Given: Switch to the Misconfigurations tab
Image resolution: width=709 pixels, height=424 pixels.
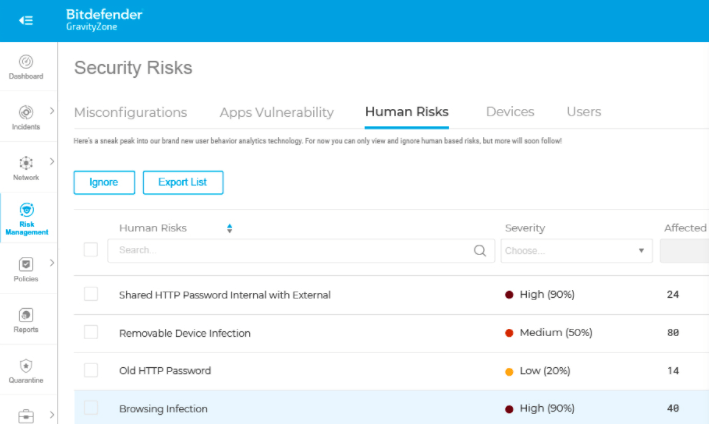Looking at the screenshot, I should 130,112.
